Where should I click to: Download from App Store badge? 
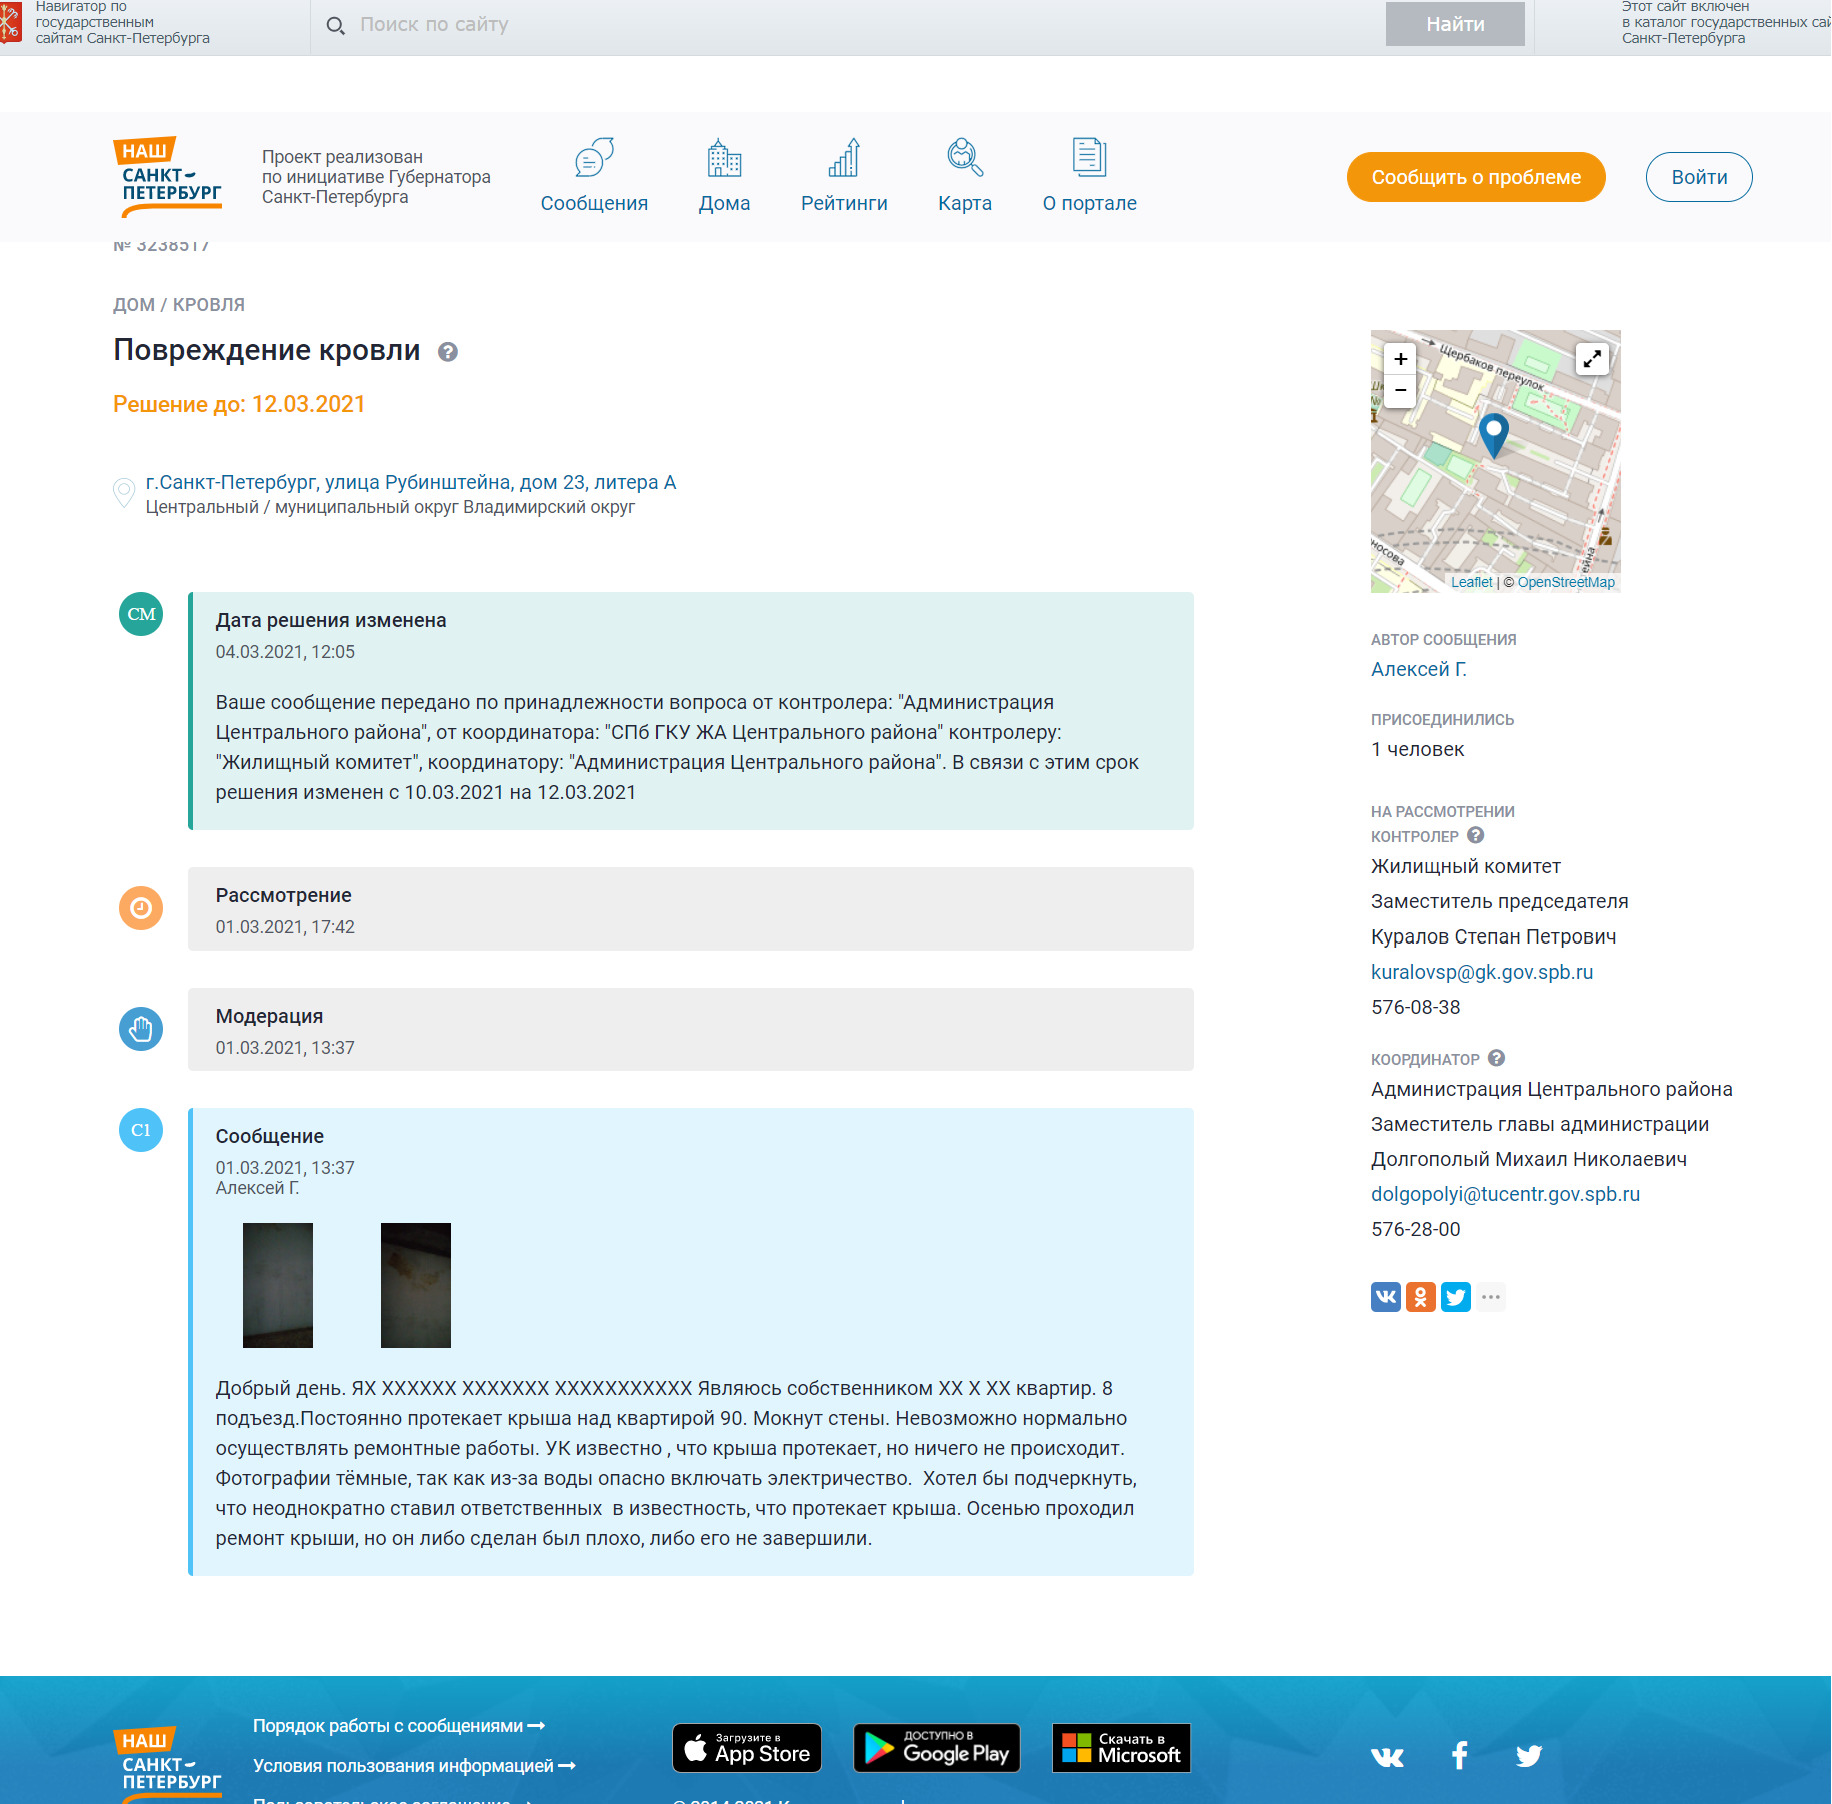click(747, 1748)
